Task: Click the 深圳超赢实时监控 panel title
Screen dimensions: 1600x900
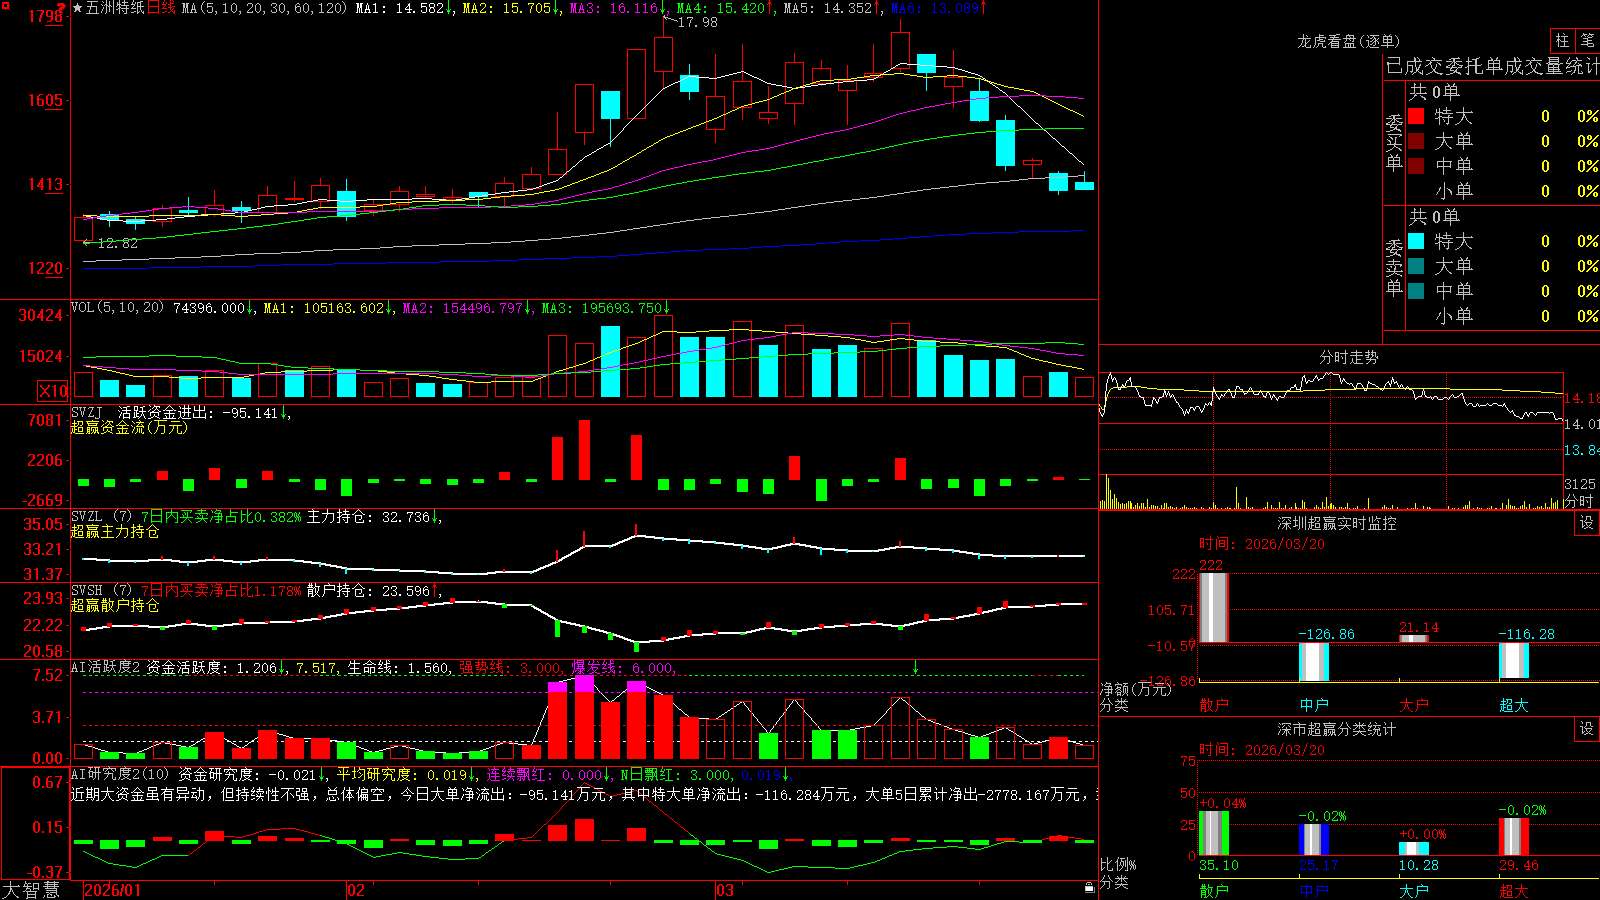Action: (x=1337, y=523)
